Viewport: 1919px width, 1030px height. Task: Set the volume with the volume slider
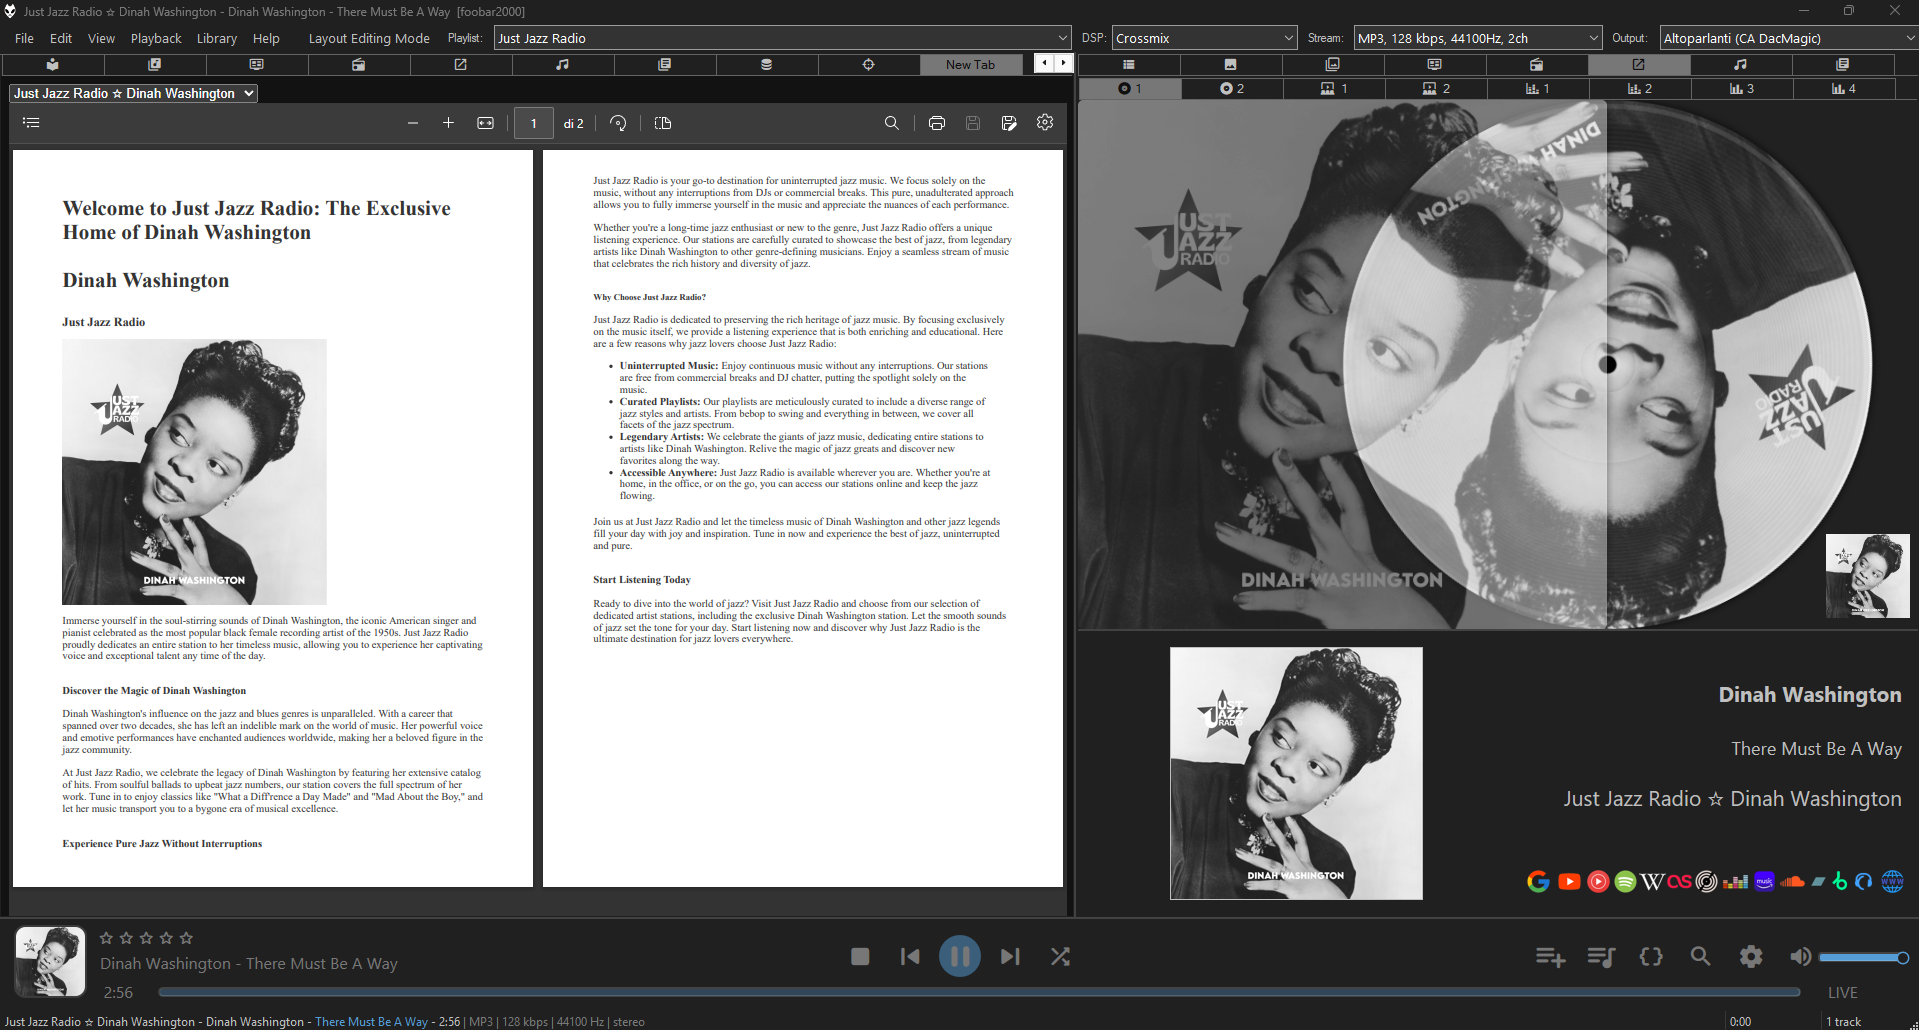1864,957
